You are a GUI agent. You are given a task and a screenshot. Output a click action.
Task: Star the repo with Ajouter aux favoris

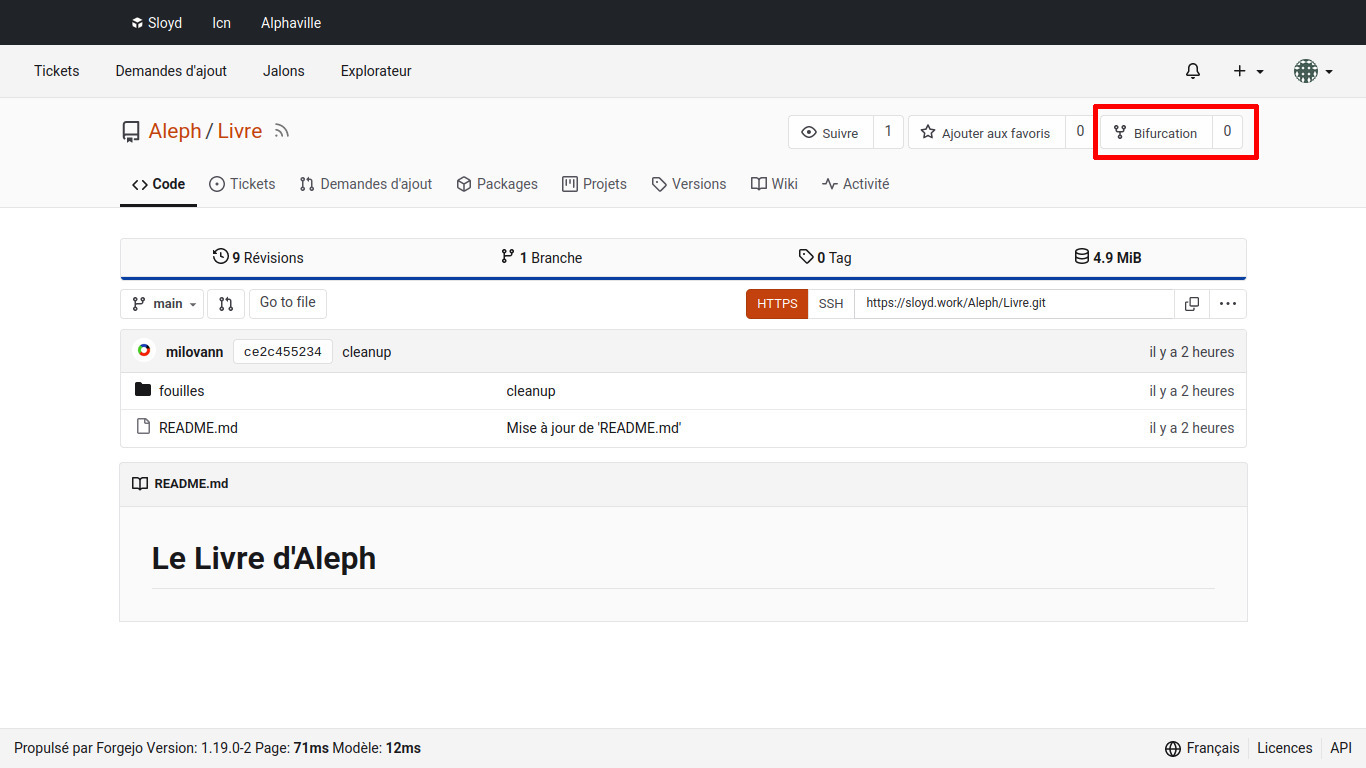[x=985, y=133]
